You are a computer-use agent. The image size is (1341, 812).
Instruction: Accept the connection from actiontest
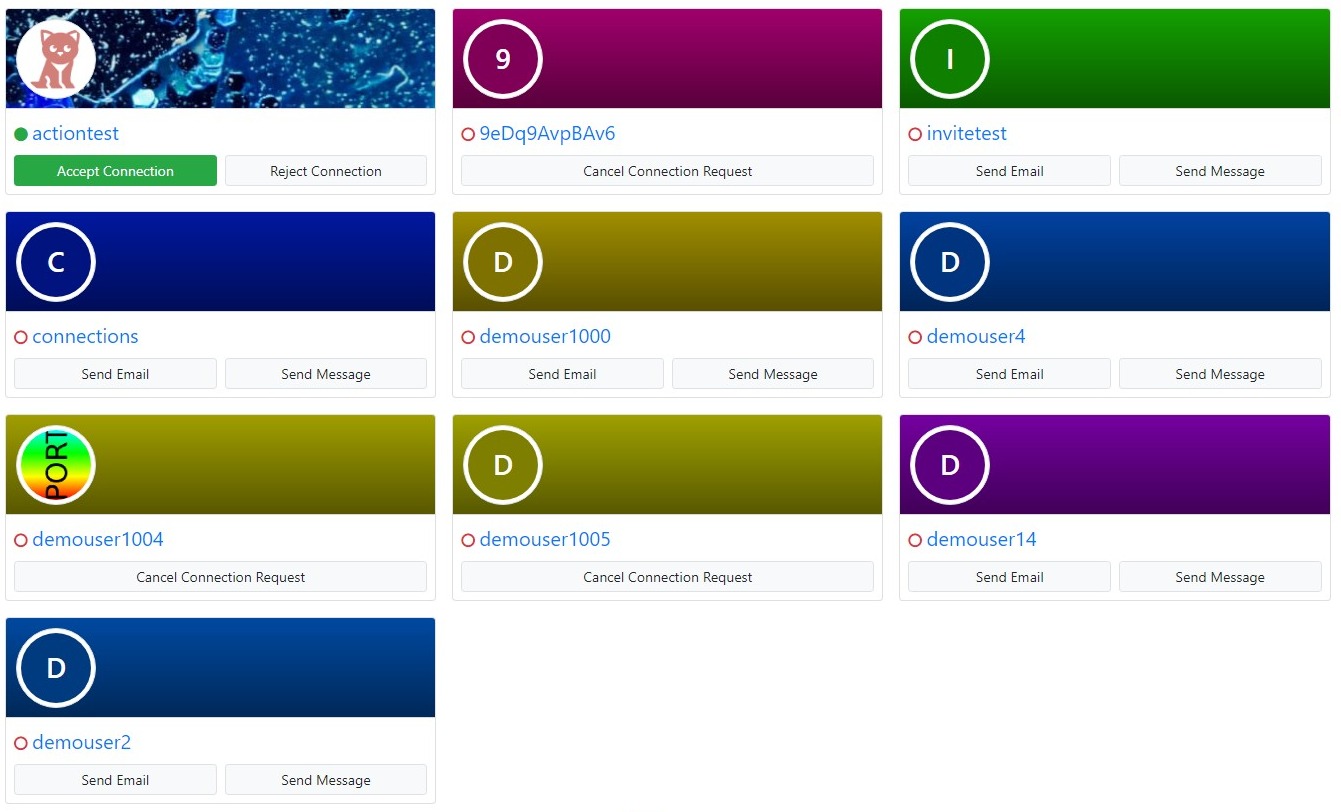point(115,171)
